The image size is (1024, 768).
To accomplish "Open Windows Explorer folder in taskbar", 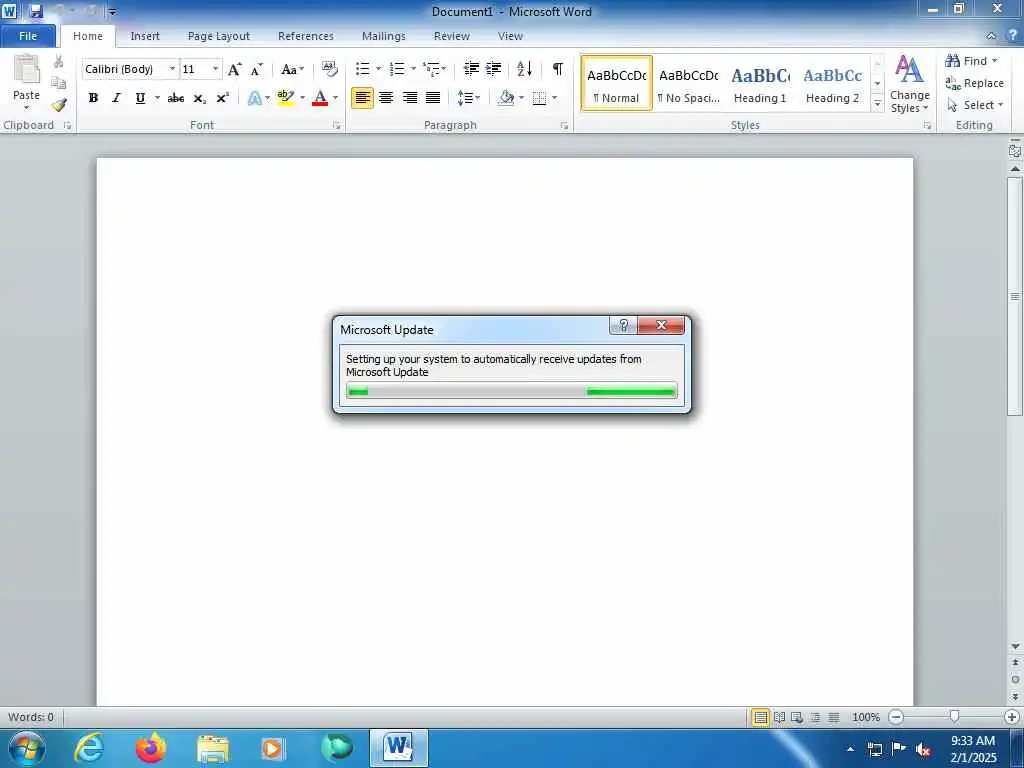I will 213,748.
